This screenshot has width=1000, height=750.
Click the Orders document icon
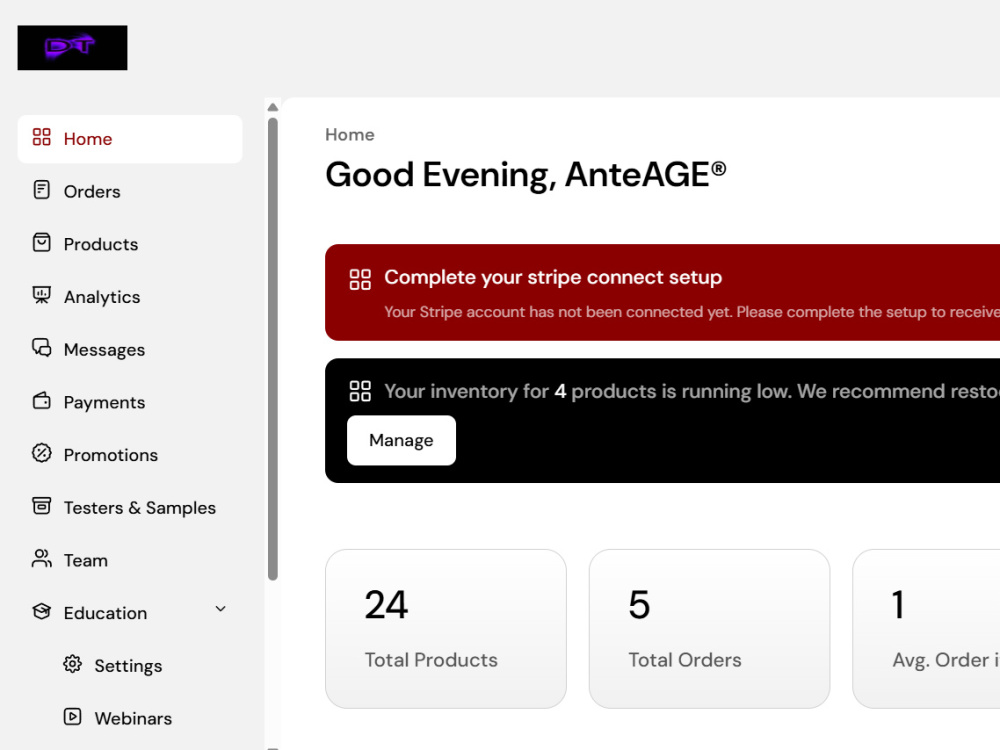(41, 190)
